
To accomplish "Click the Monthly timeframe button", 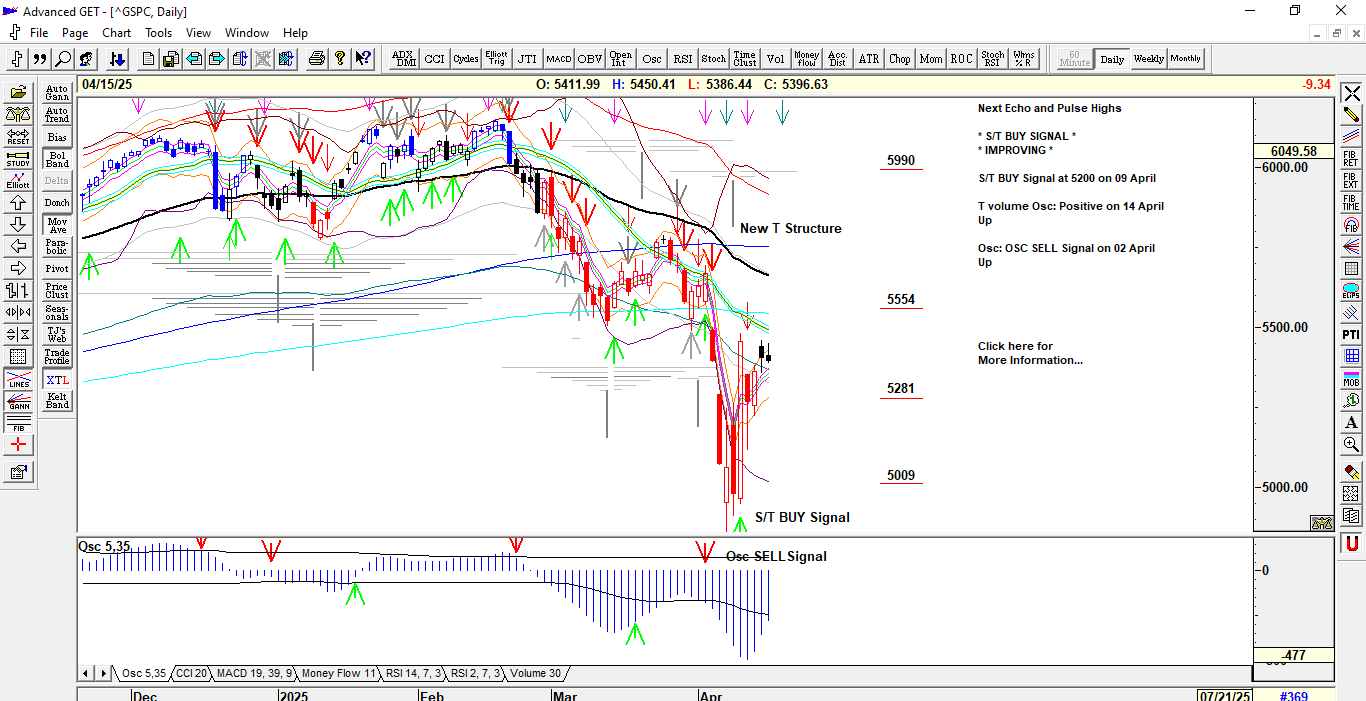I will [1186, 59].
